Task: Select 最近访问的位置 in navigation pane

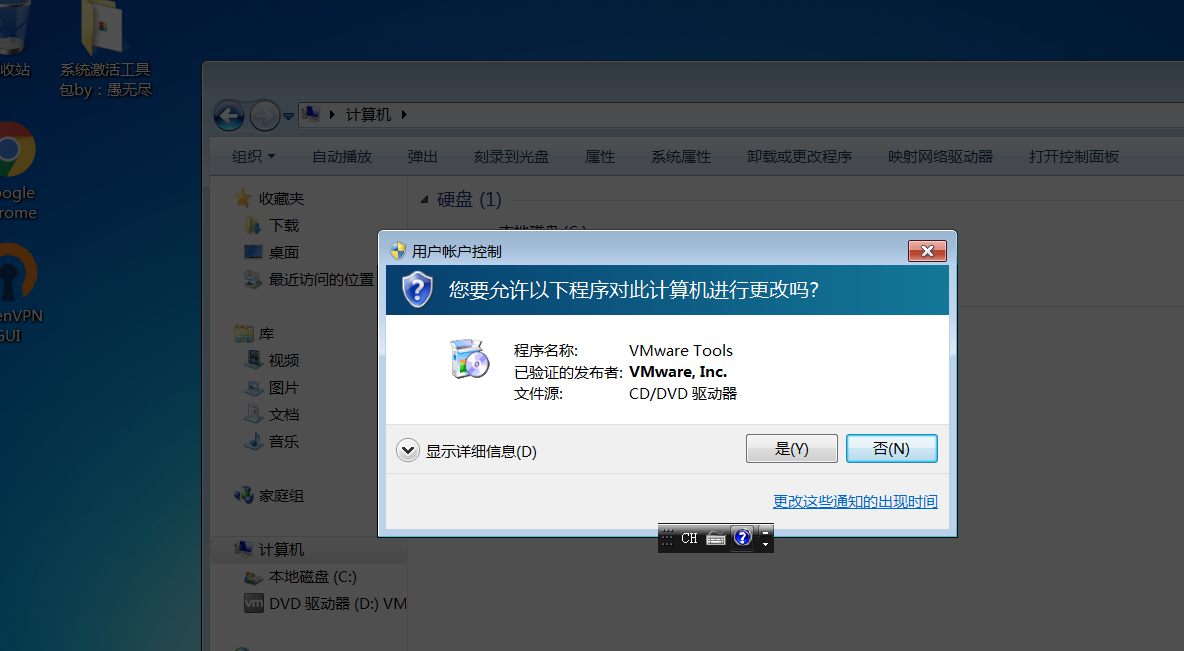Action: point(321,279)
